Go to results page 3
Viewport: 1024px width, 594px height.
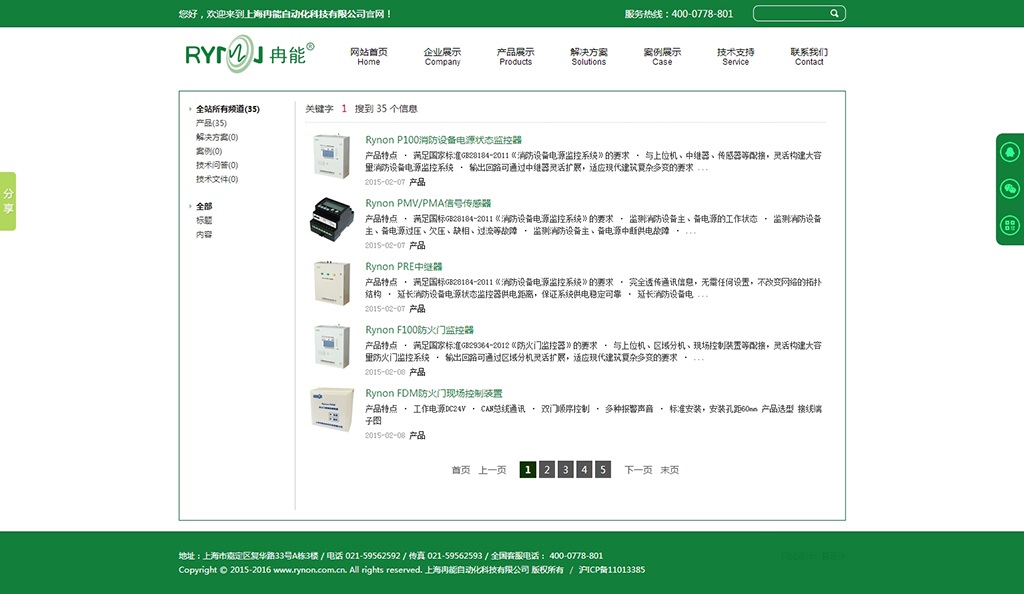[565, 470]
